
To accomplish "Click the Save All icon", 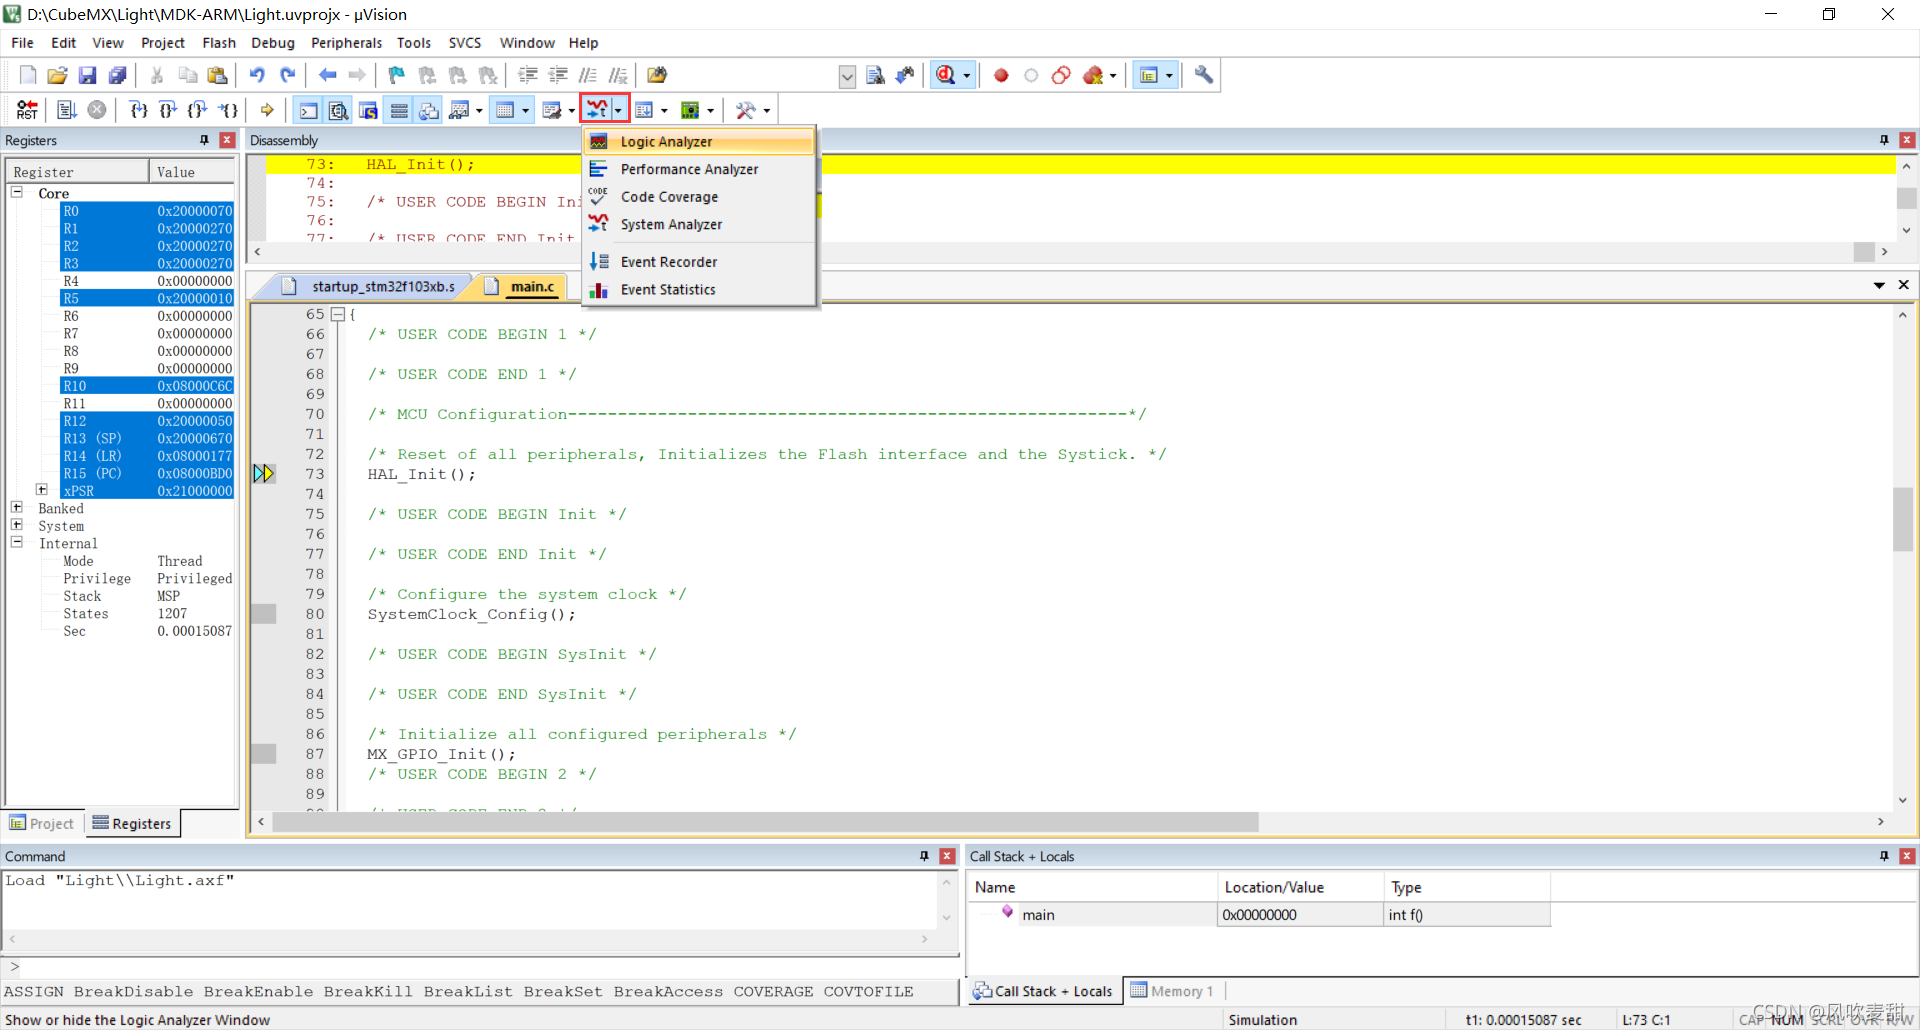I will pos(118,75).
